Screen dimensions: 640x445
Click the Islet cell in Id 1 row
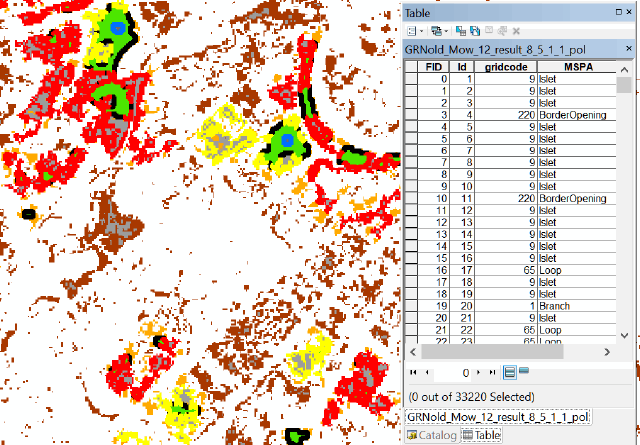[x=577, y=79]
